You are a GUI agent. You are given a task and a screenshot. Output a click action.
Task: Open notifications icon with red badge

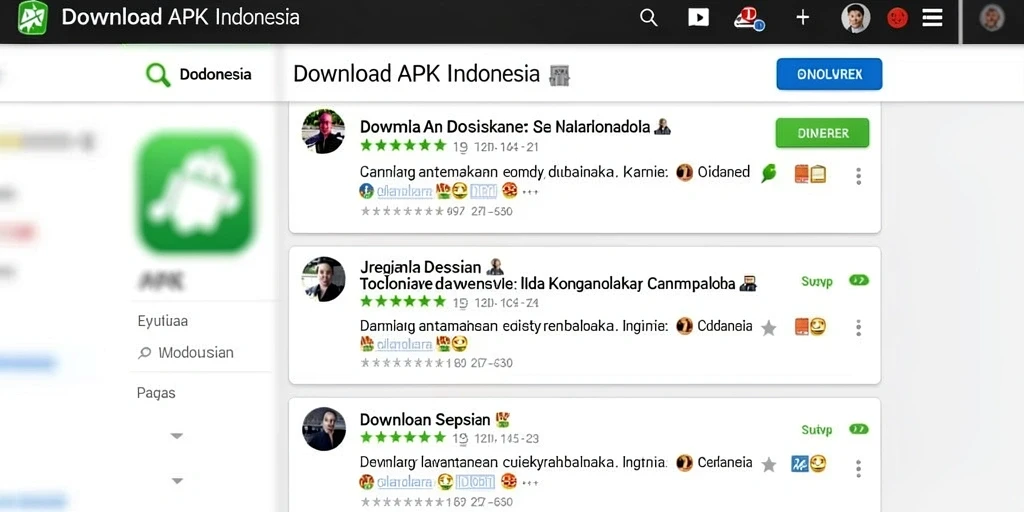click(749, 18)
